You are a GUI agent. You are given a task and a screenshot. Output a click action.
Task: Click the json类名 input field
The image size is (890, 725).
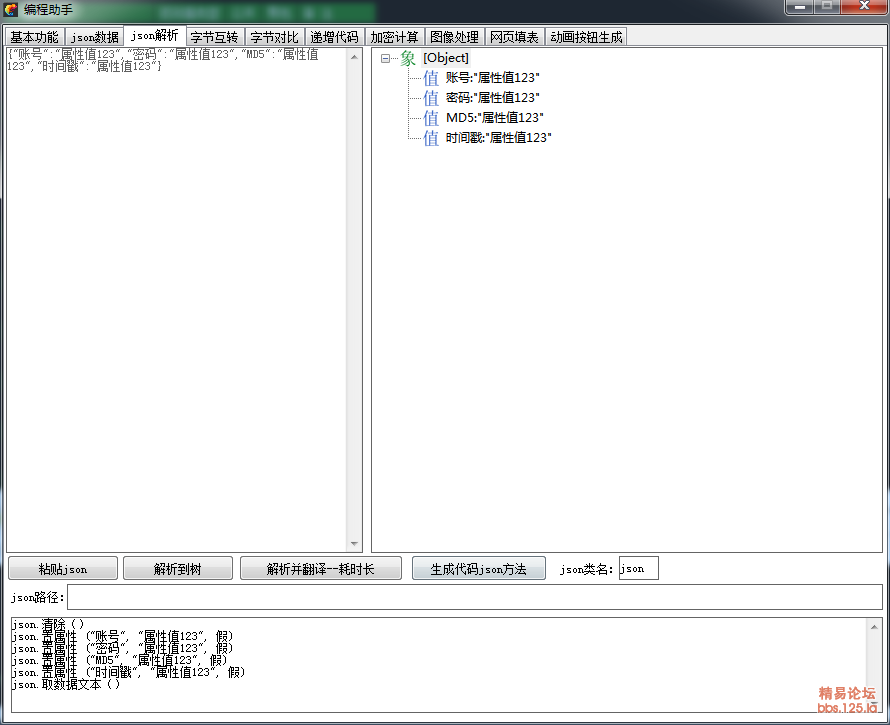point(638,569)
